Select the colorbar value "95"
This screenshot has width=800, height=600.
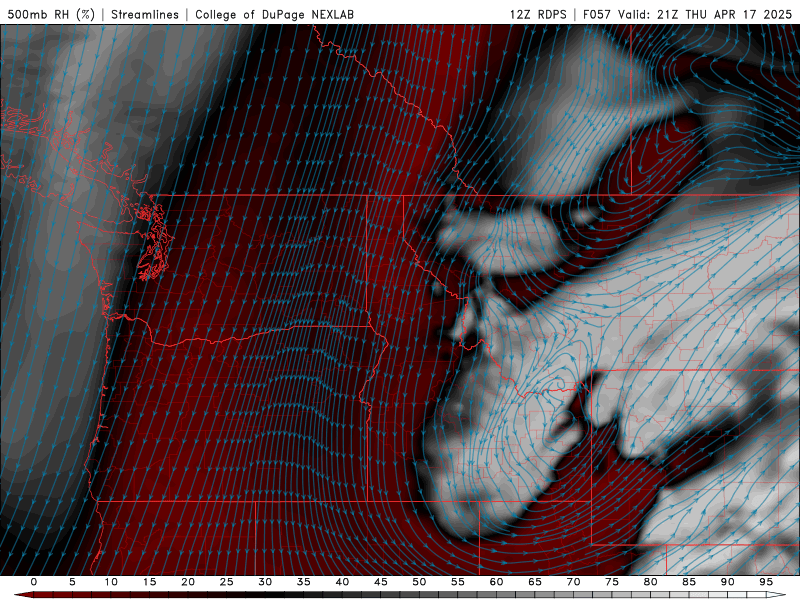point(766,582)
